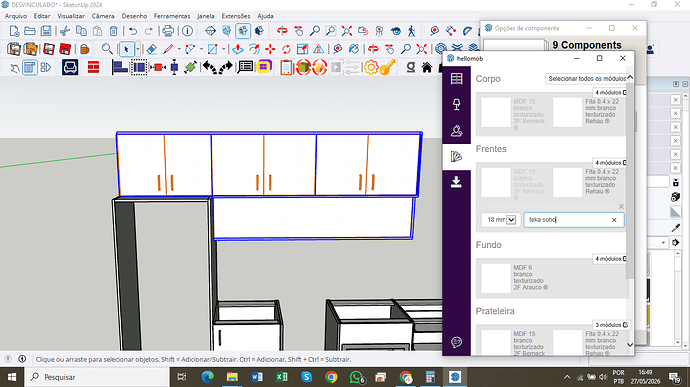Viewport: 690px width, 387px height.
Task: Expand the Pencil tool dropdown arrow
Action: click(179, 49)
